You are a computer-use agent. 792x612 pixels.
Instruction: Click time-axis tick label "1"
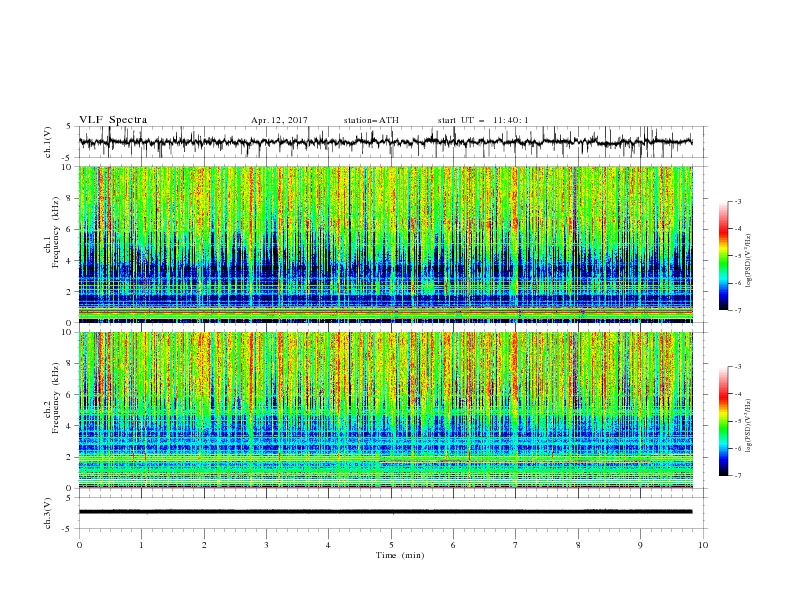142,545
